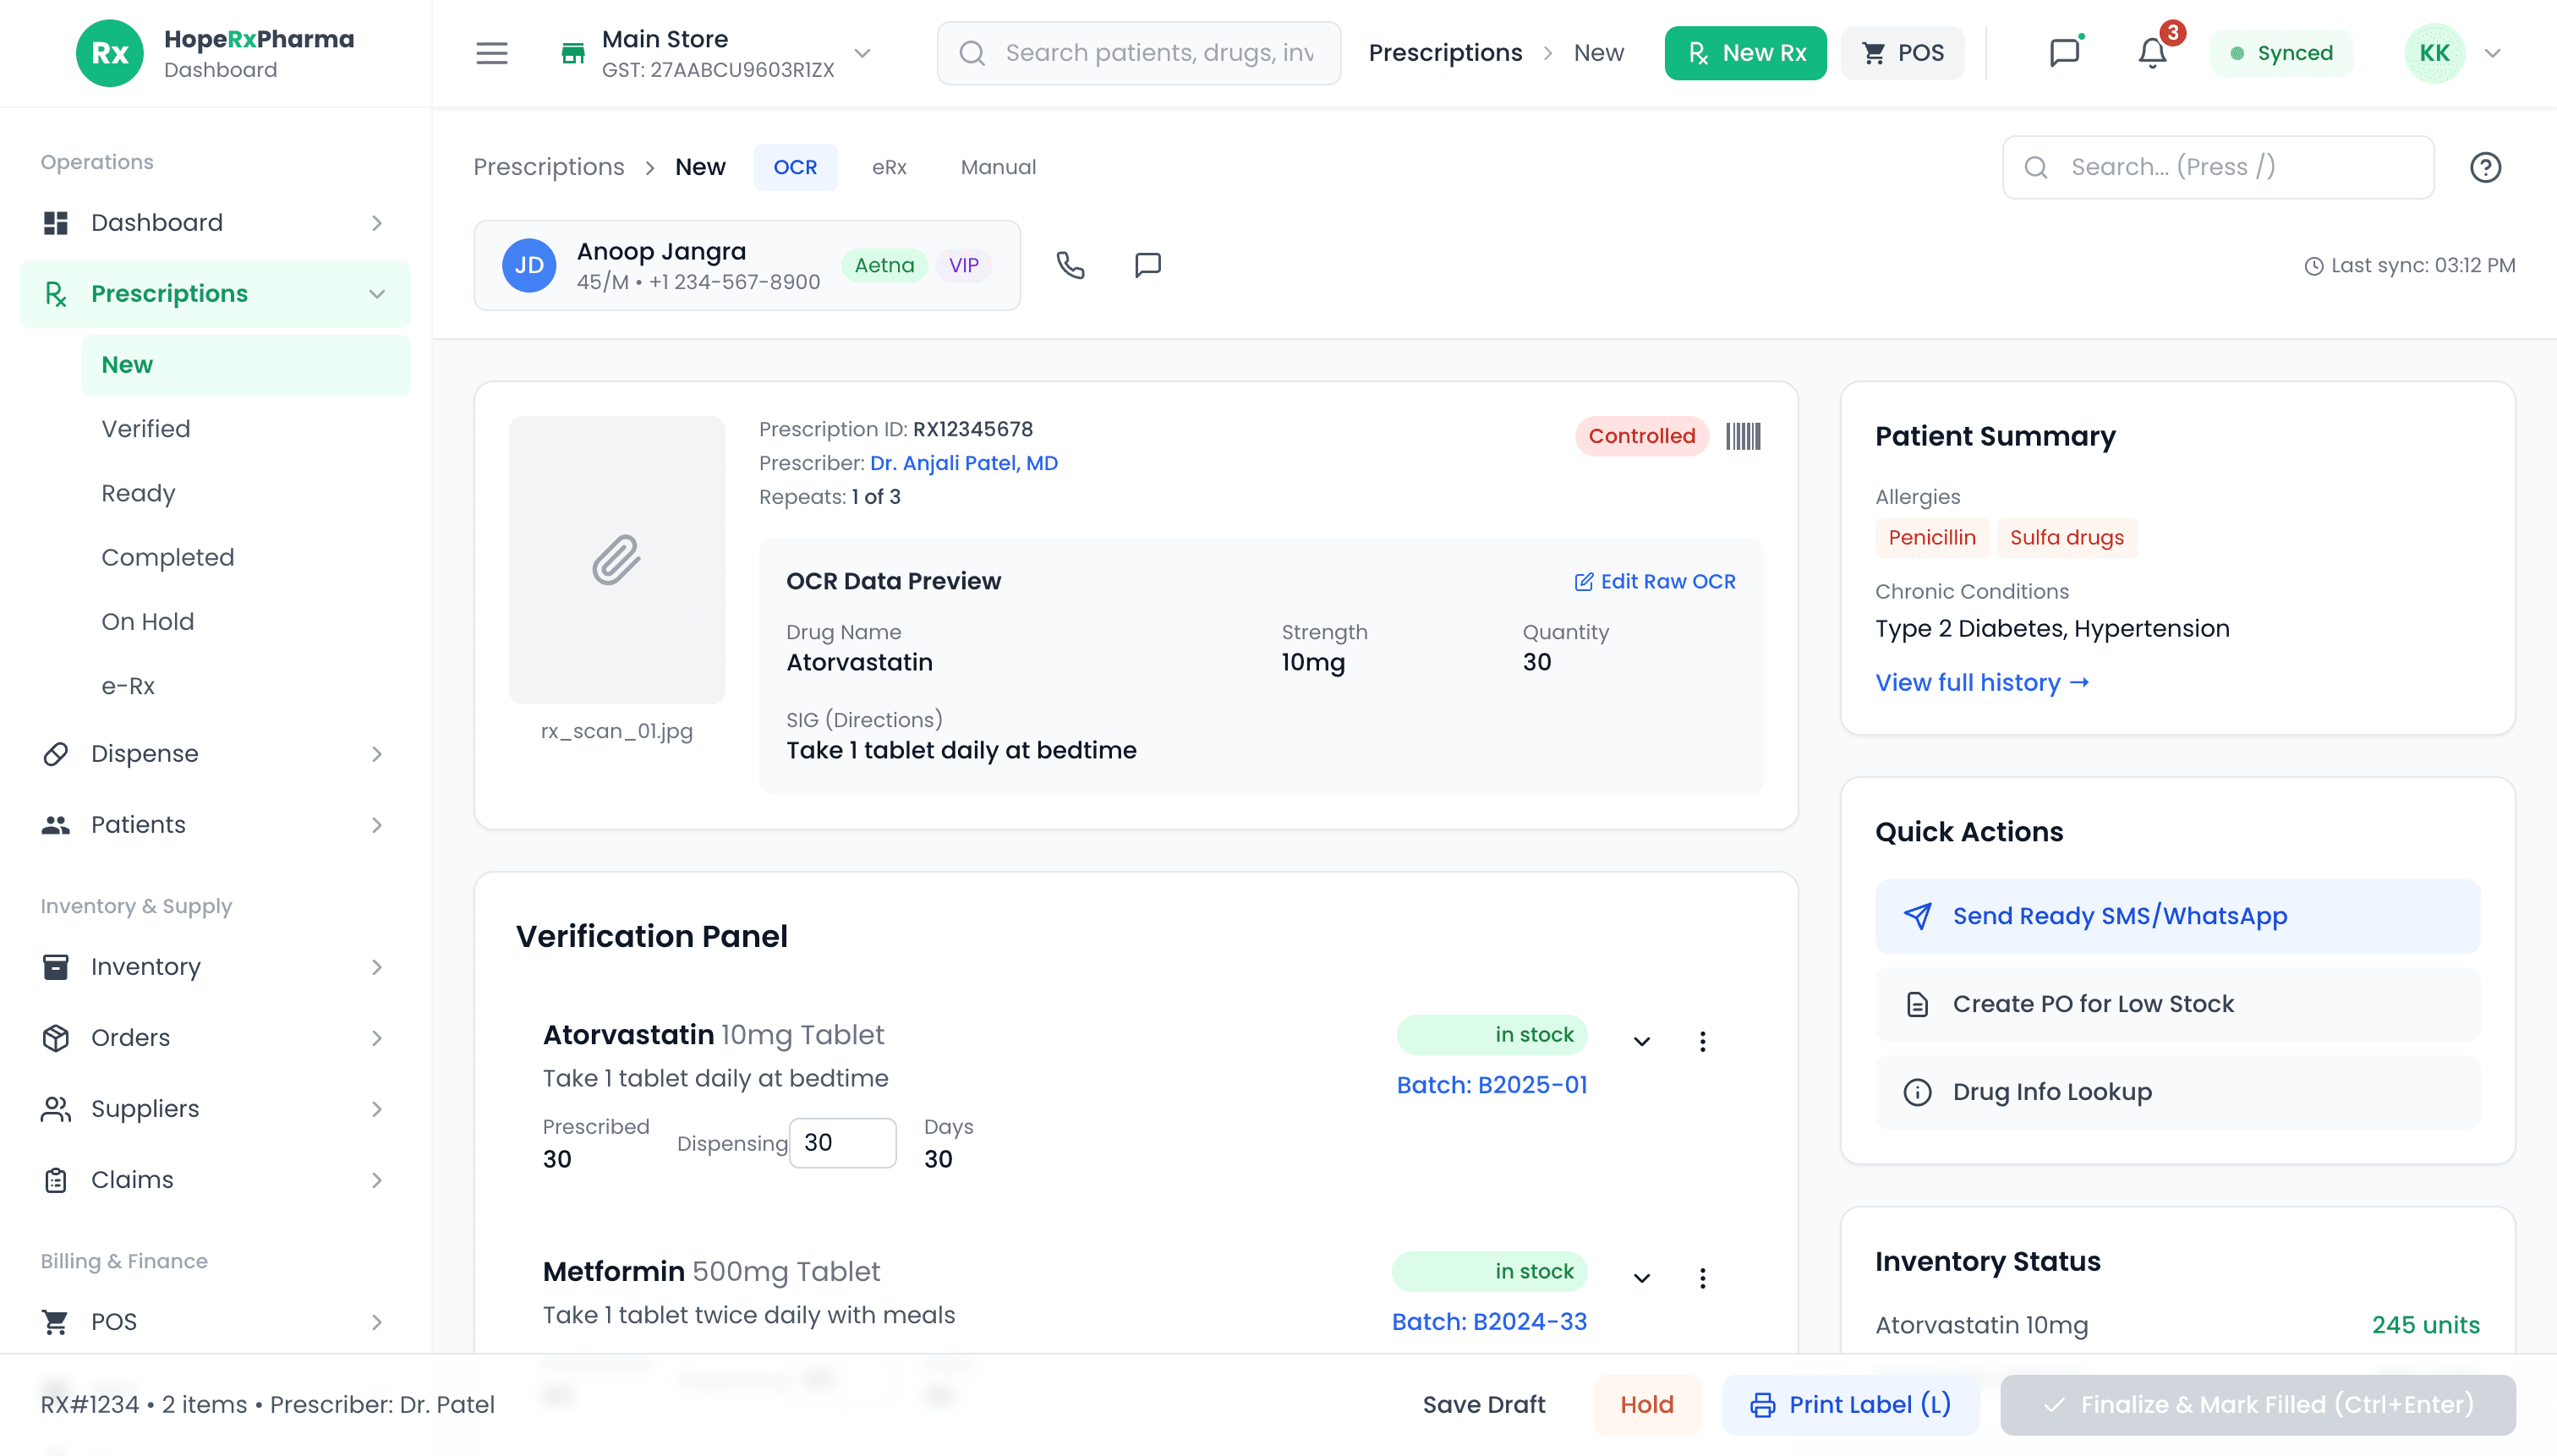Call patient using phone icon

(1070, 265)
